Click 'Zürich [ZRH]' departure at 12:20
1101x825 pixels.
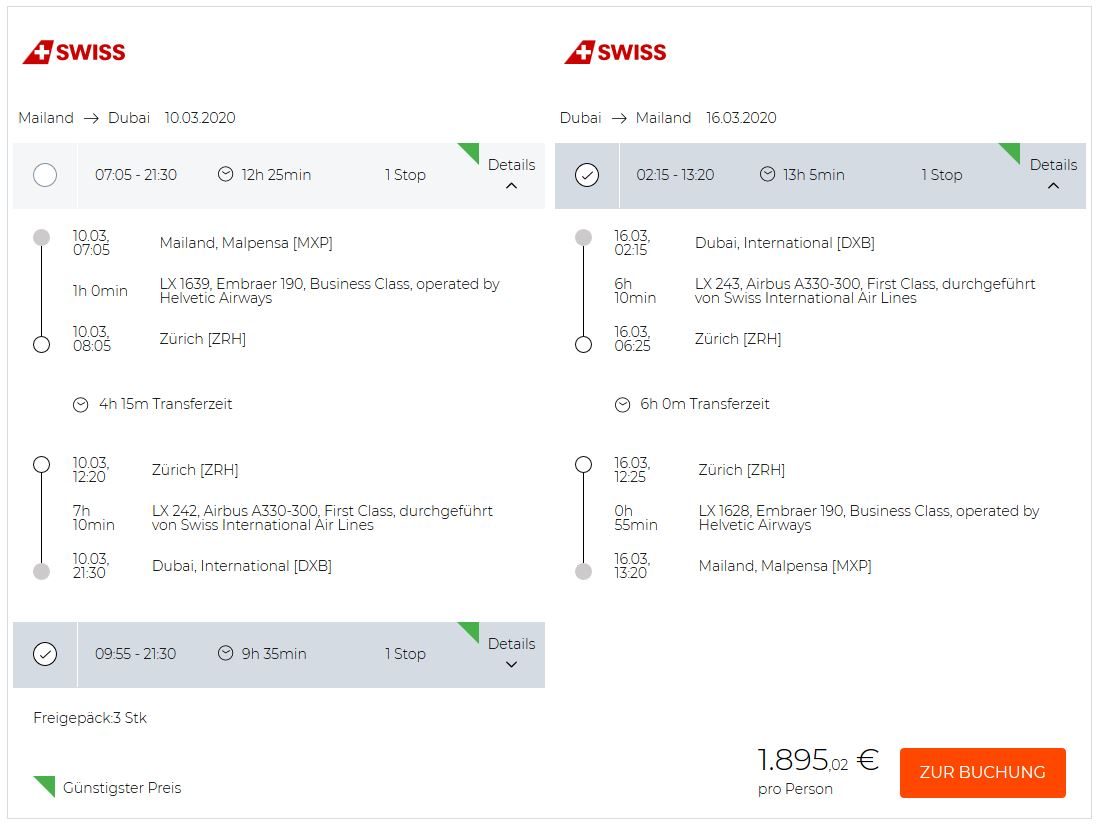pos(195,470)
